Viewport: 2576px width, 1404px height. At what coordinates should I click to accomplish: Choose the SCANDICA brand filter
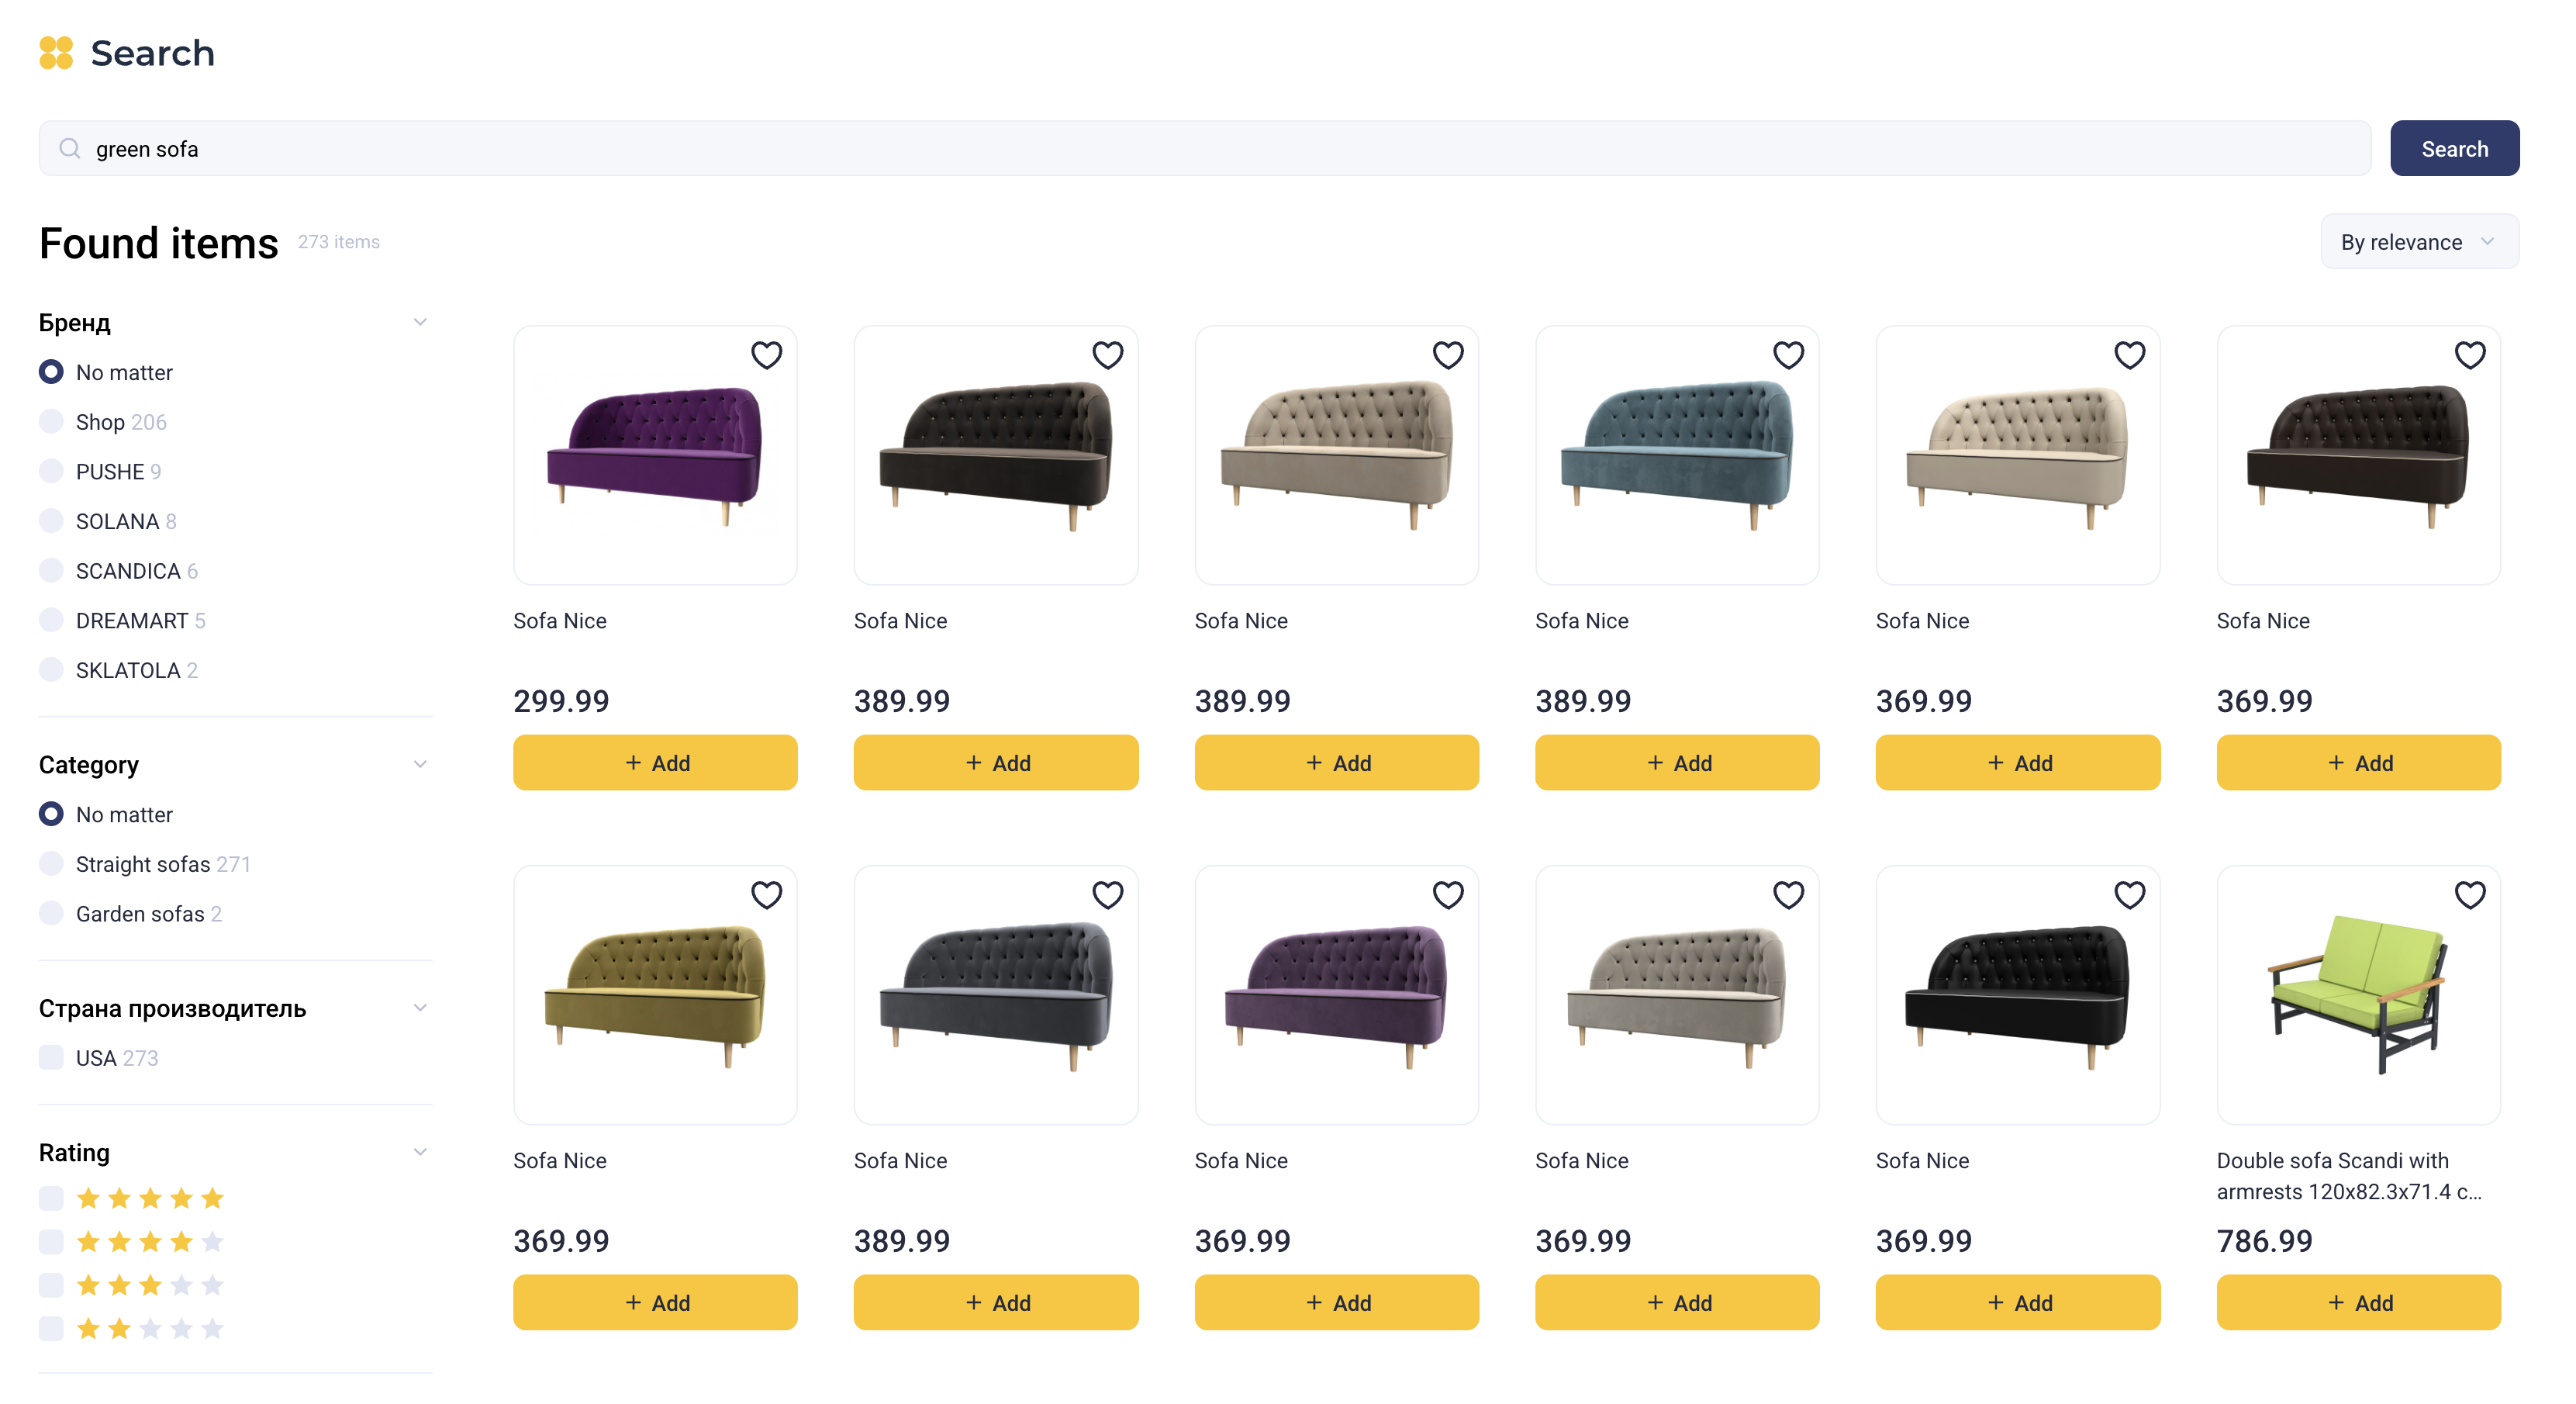[x=51, y=570]
